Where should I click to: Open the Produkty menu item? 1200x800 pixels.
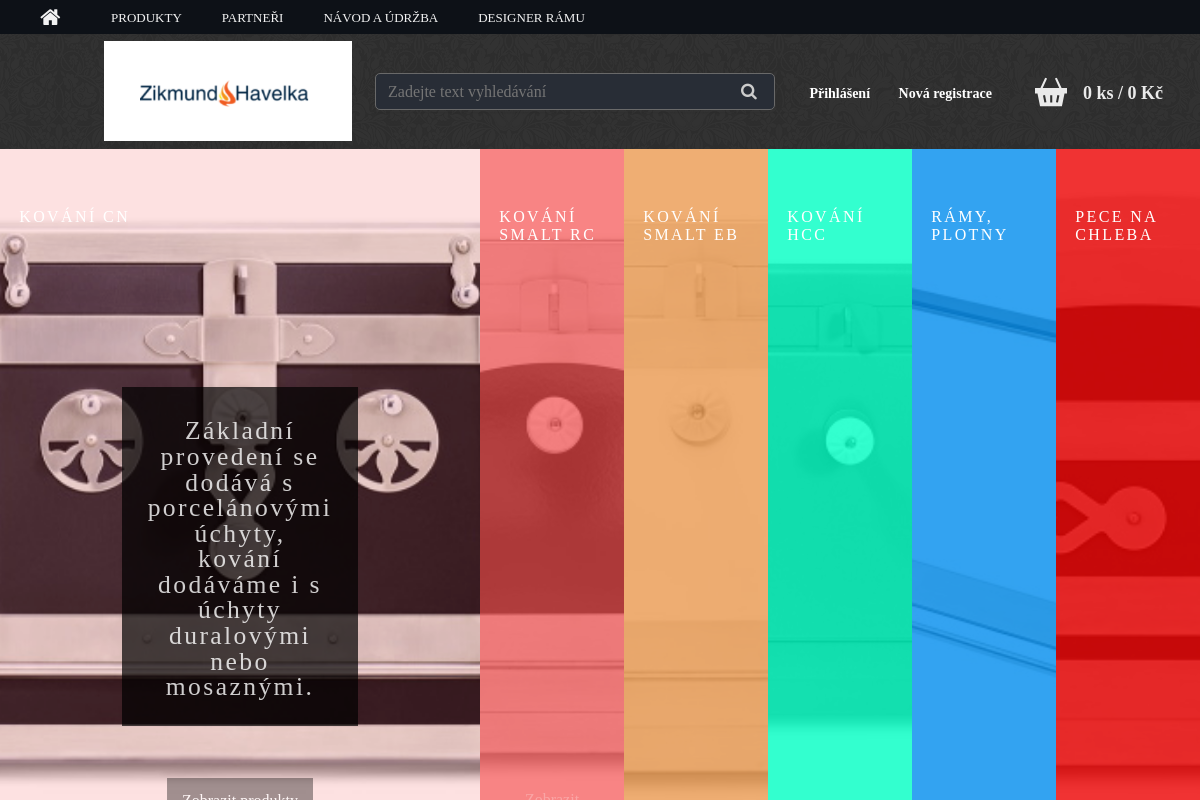coord(146,18)
